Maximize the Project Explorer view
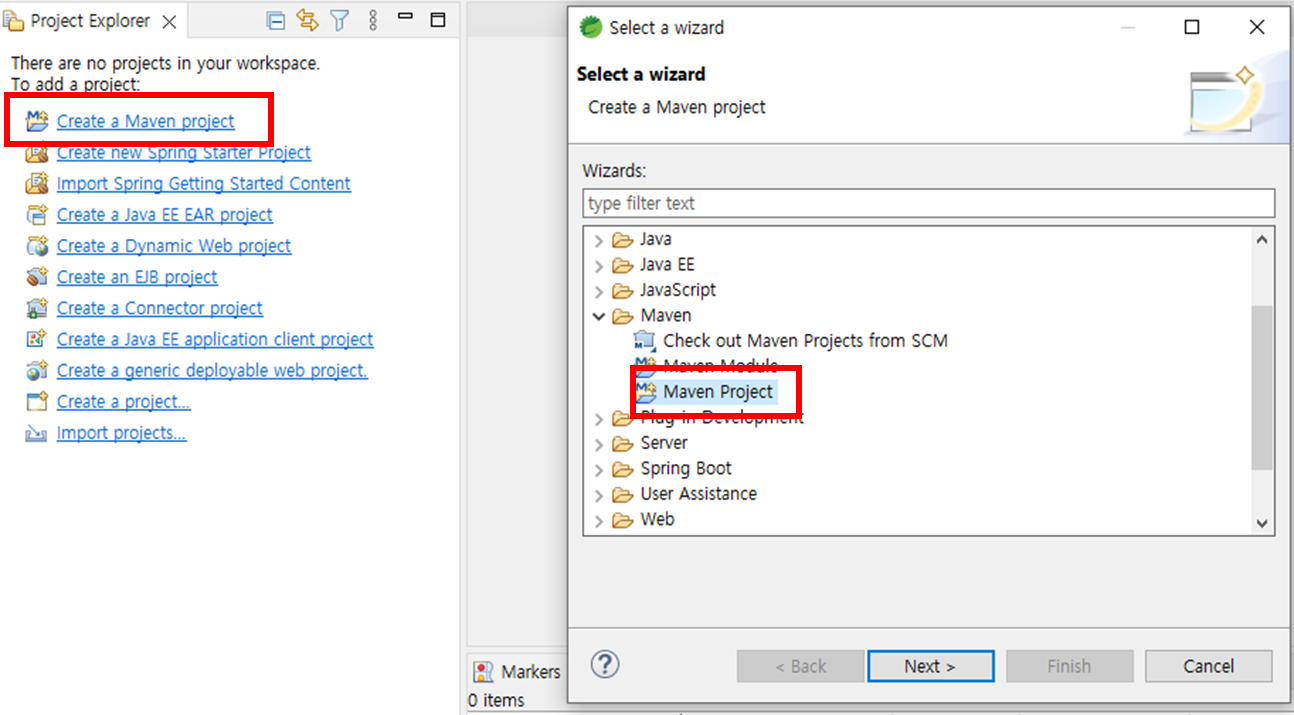The height and width of the screenshot is (715, 1294). coord(437,19)
